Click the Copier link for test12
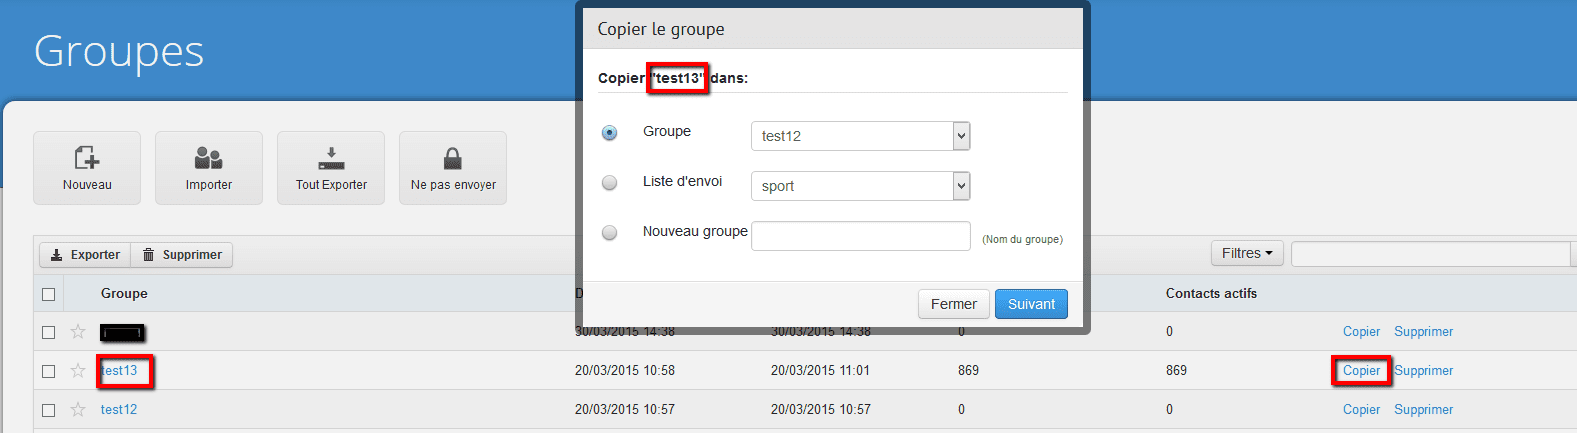This screenshot has width=1577, height=433. click(x=1361, y=410)
